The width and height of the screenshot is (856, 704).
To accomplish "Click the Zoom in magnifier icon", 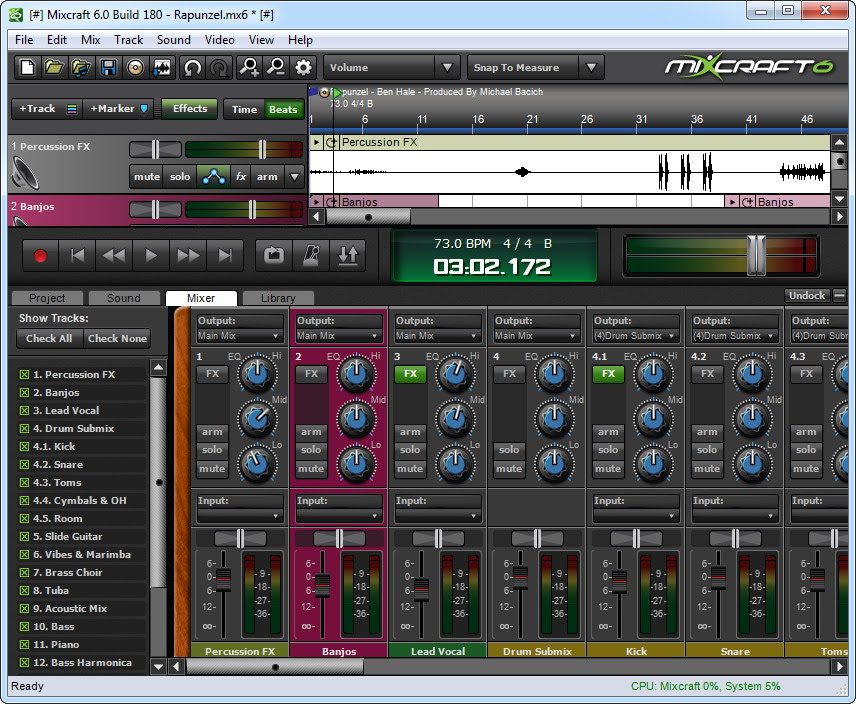I will [249, 68].
